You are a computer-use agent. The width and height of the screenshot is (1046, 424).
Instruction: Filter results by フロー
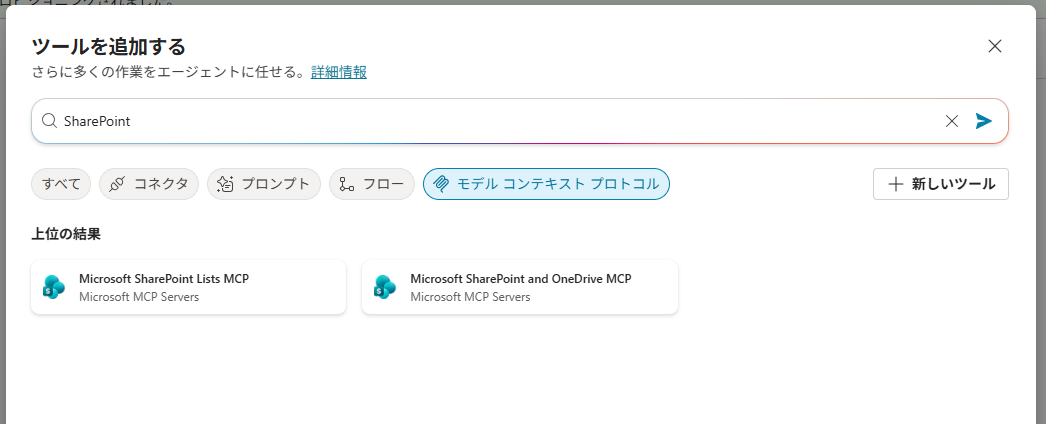click(x=372, y=184)
